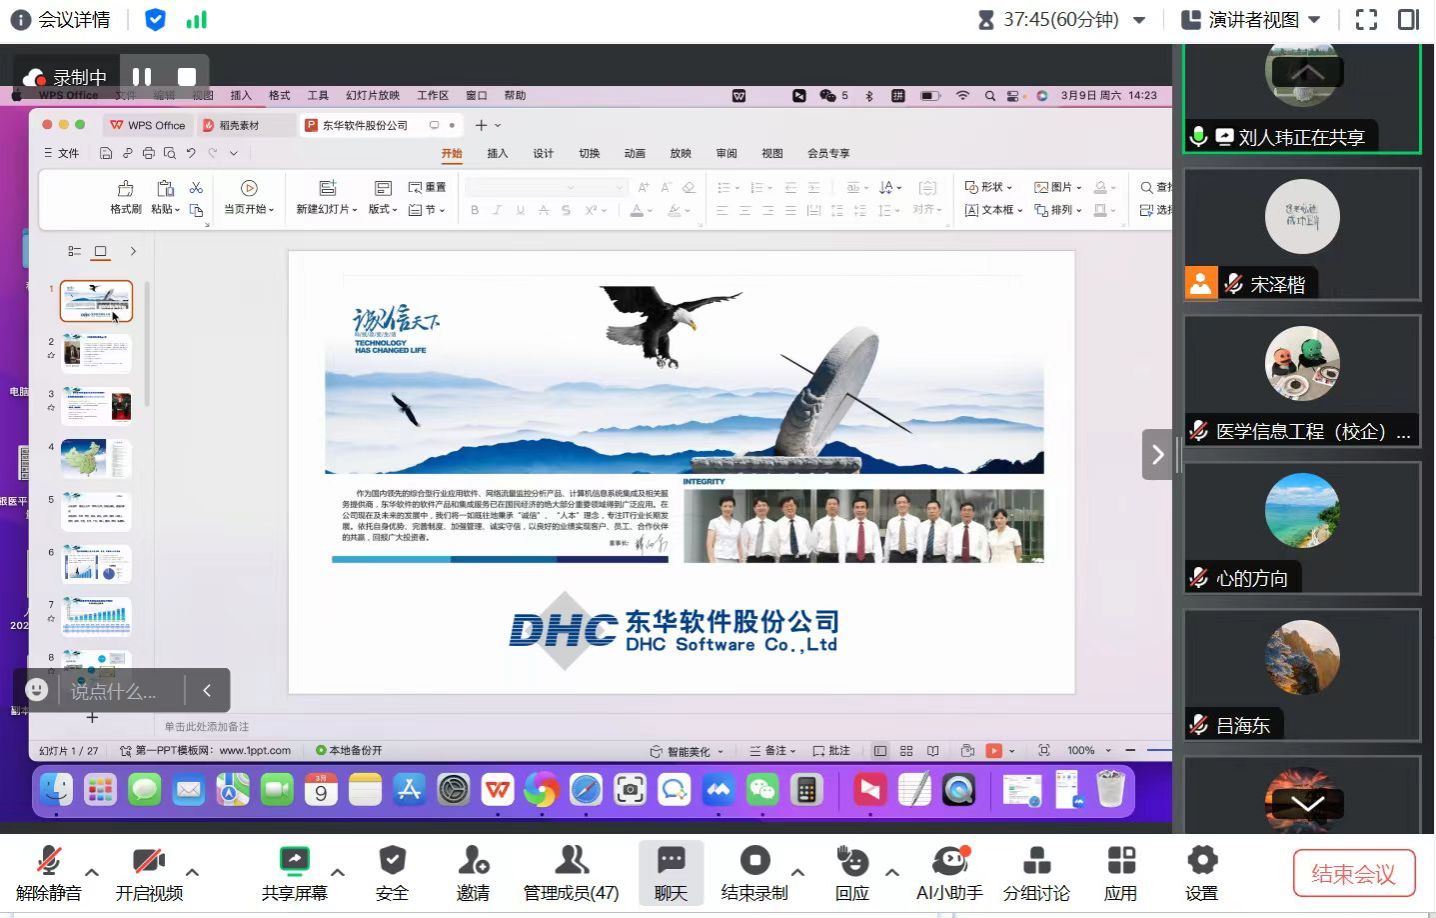Click the 结束会议 button
Viewport: 1436px width, 918px height.
[x=1353, y=874]
